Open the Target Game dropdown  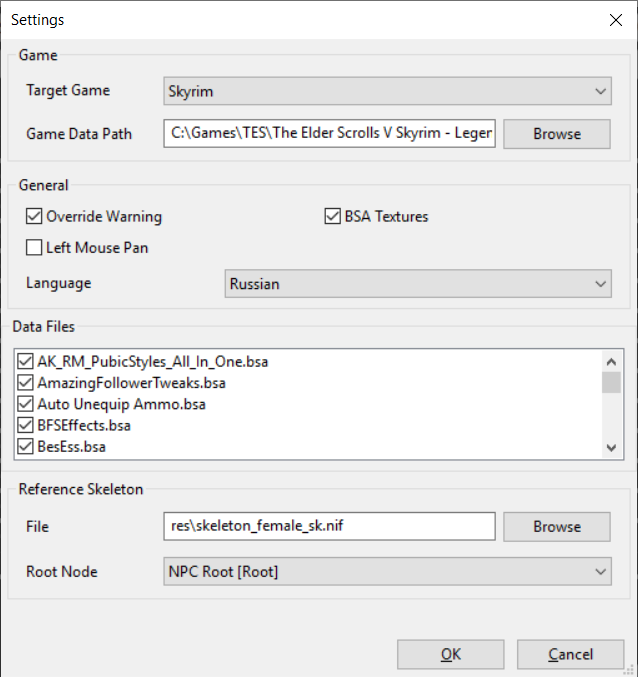[386, 92]
